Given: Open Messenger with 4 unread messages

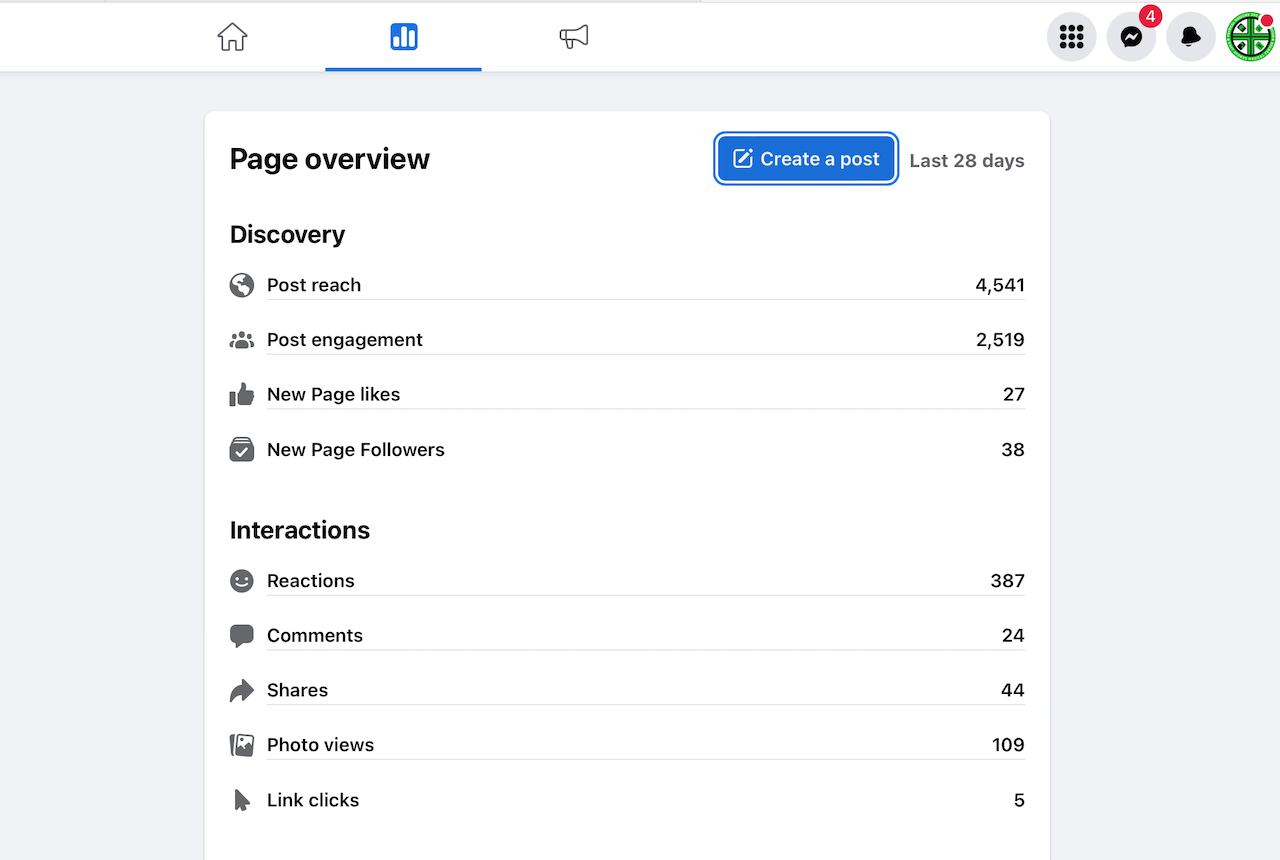Looking at the screenshot, I should [x=1131, y=37].
